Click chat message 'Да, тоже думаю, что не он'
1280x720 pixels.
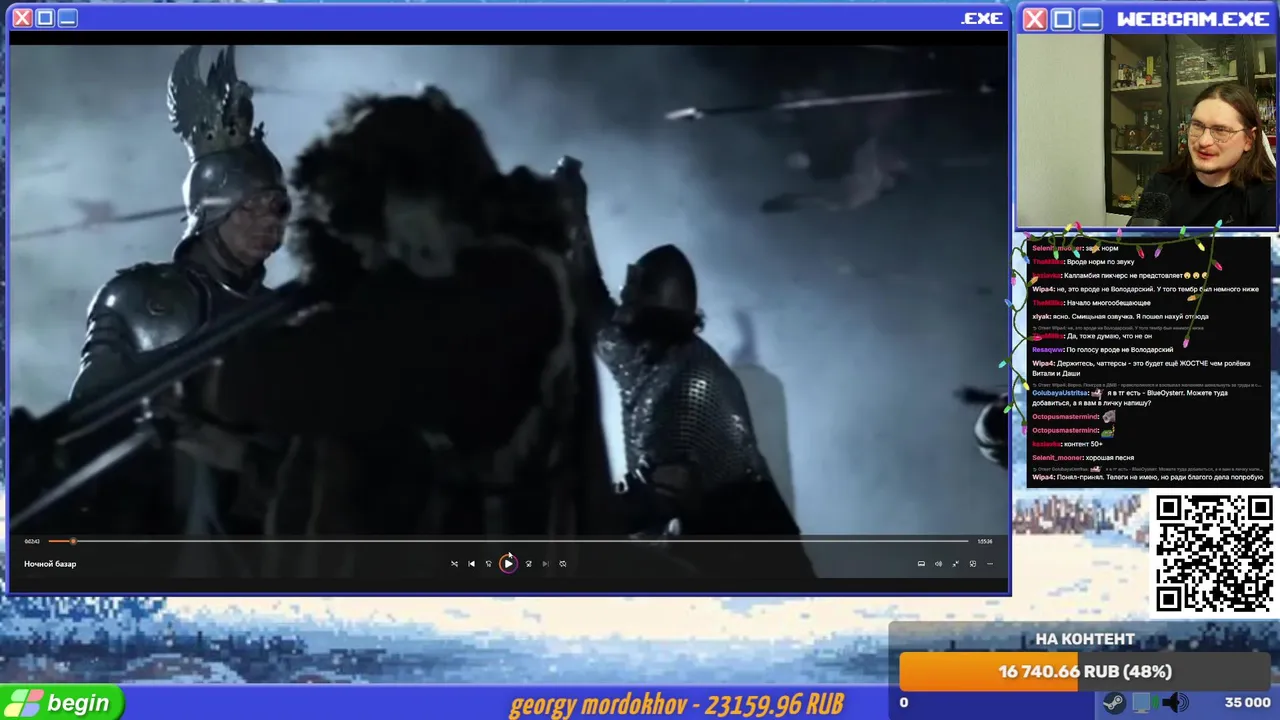pos(1109,336)
